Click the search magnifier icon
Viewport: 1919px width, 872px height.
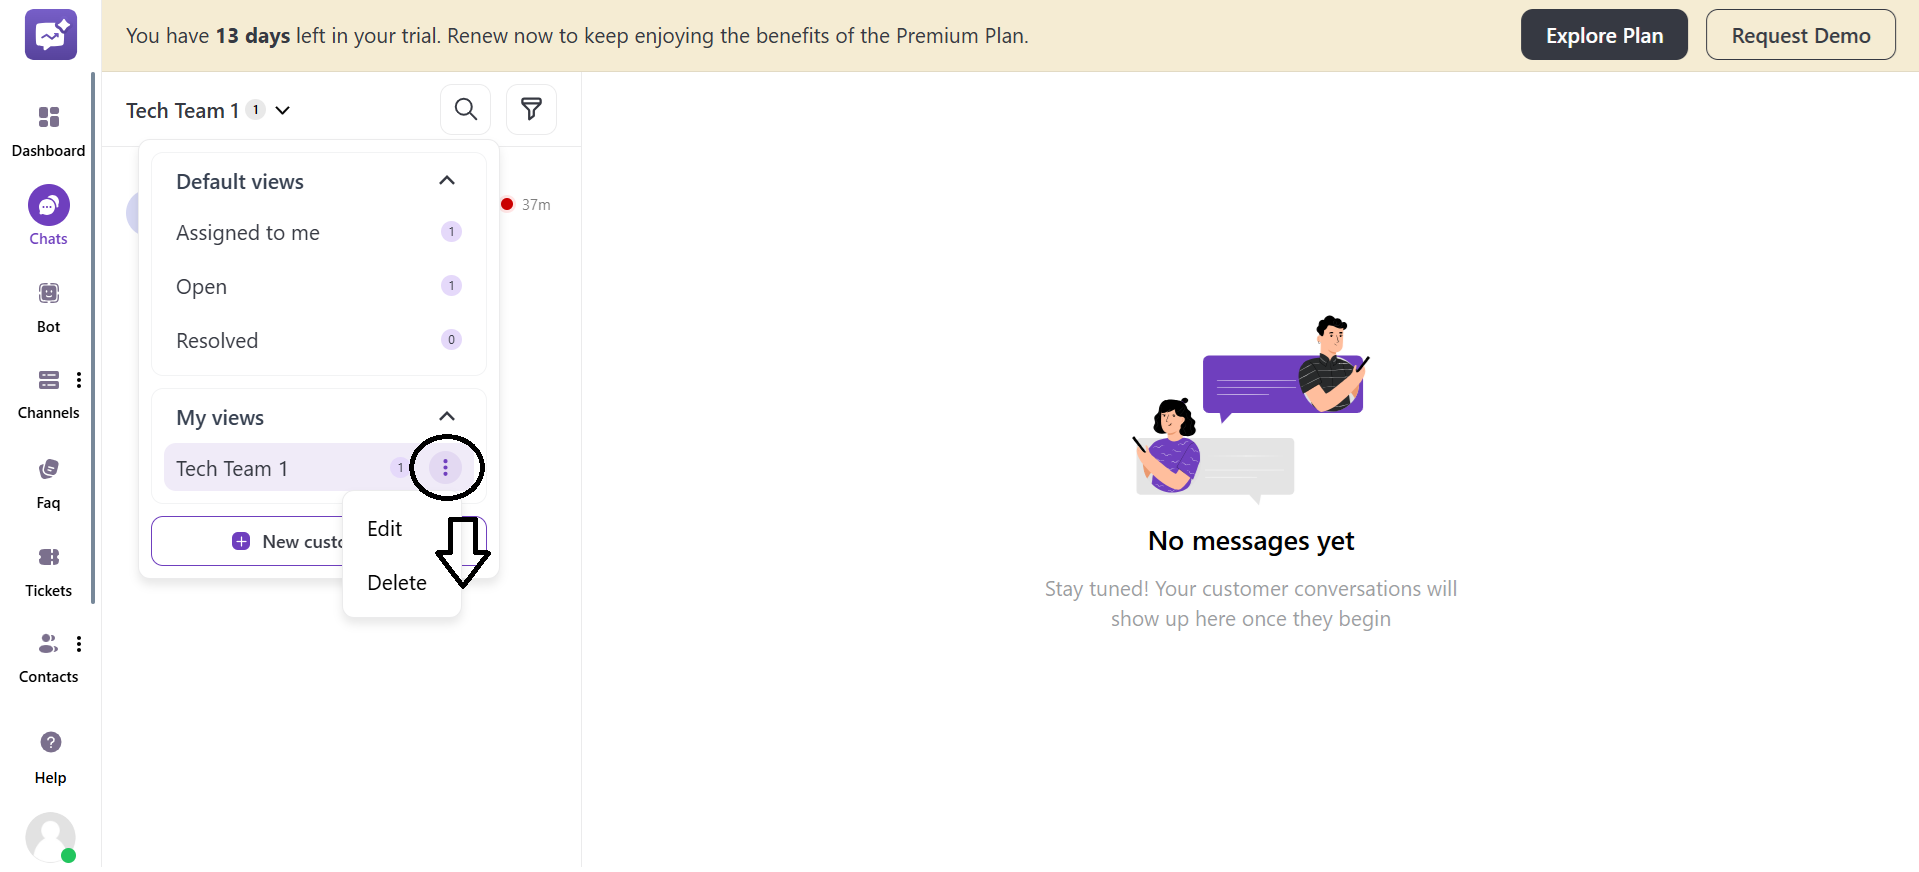tap(466, 109)
